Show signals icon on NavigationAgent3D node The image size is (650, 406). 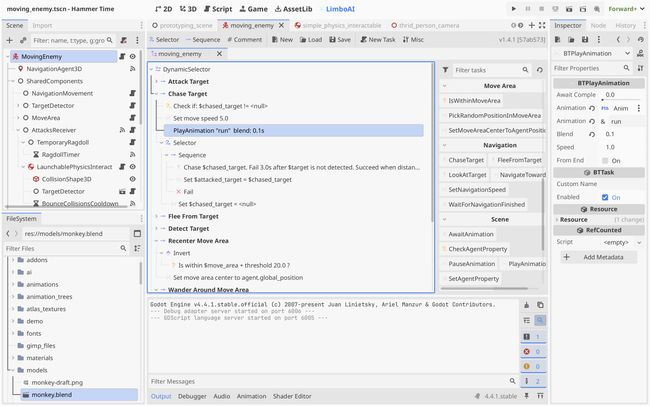click(133, 69)
